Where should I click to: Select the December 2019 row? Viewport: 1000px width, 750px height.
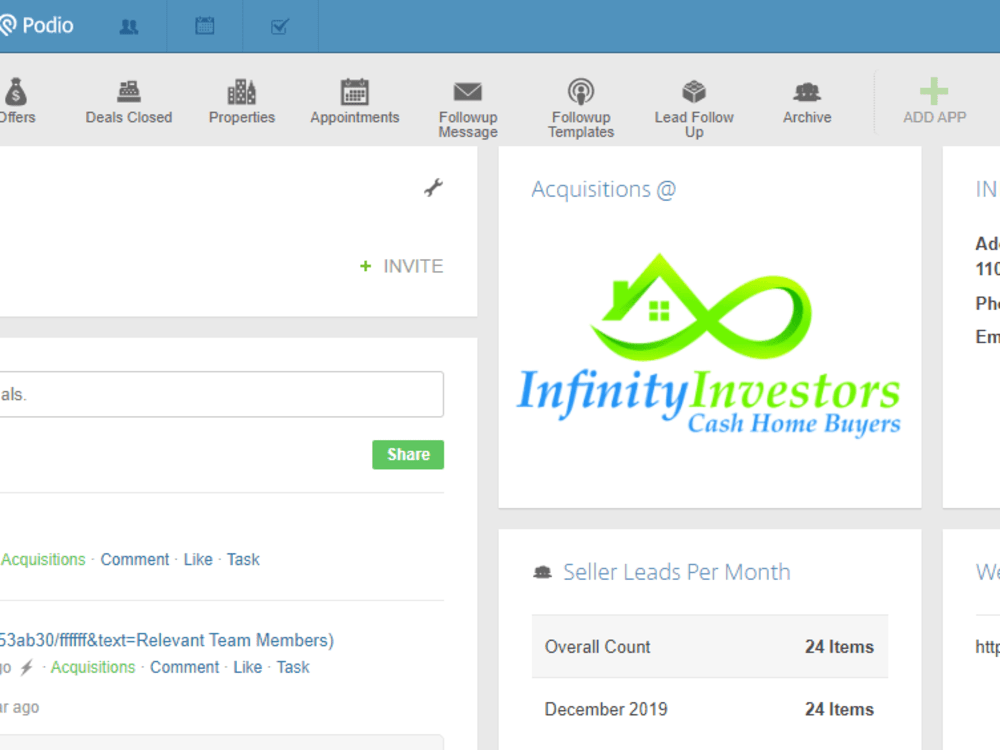[x=710, y=709]
